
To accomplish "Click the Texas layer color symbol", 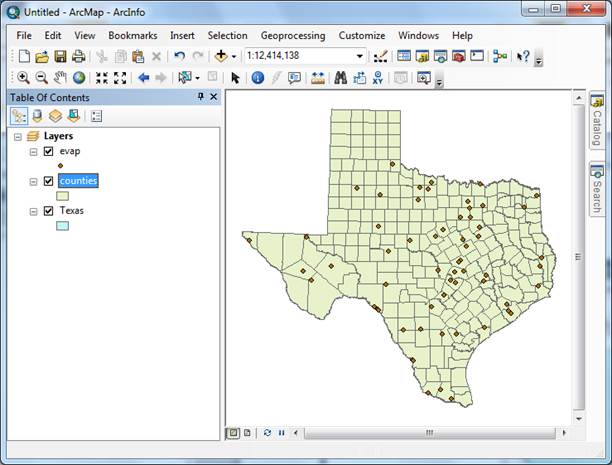I will 62,227.
